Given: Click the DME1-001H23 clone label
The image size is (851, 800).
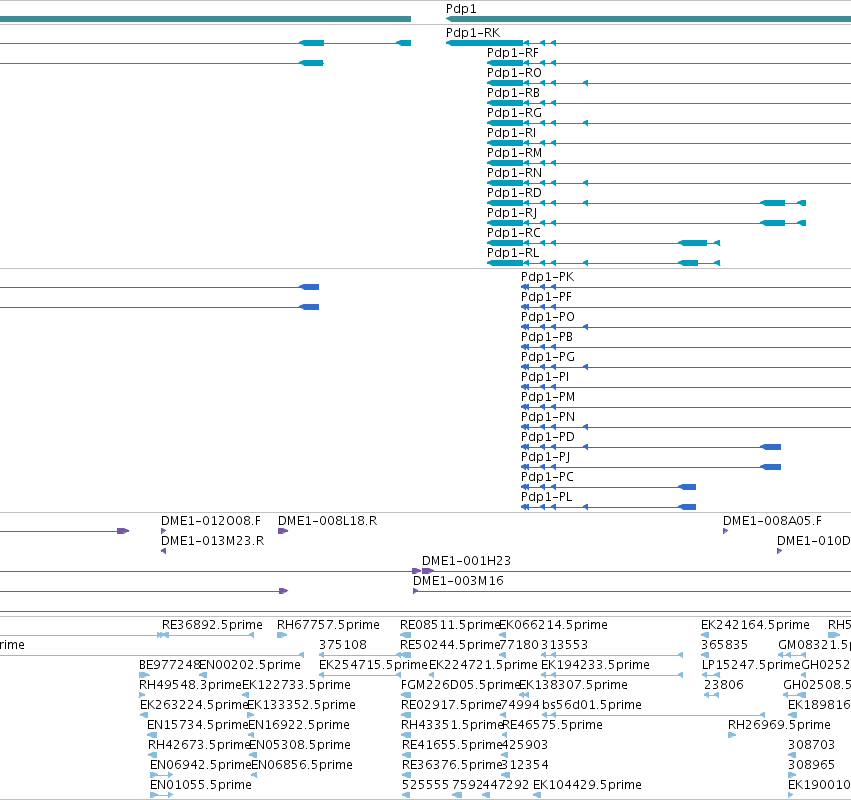Looking at the screenshot, I should point(466,561).
